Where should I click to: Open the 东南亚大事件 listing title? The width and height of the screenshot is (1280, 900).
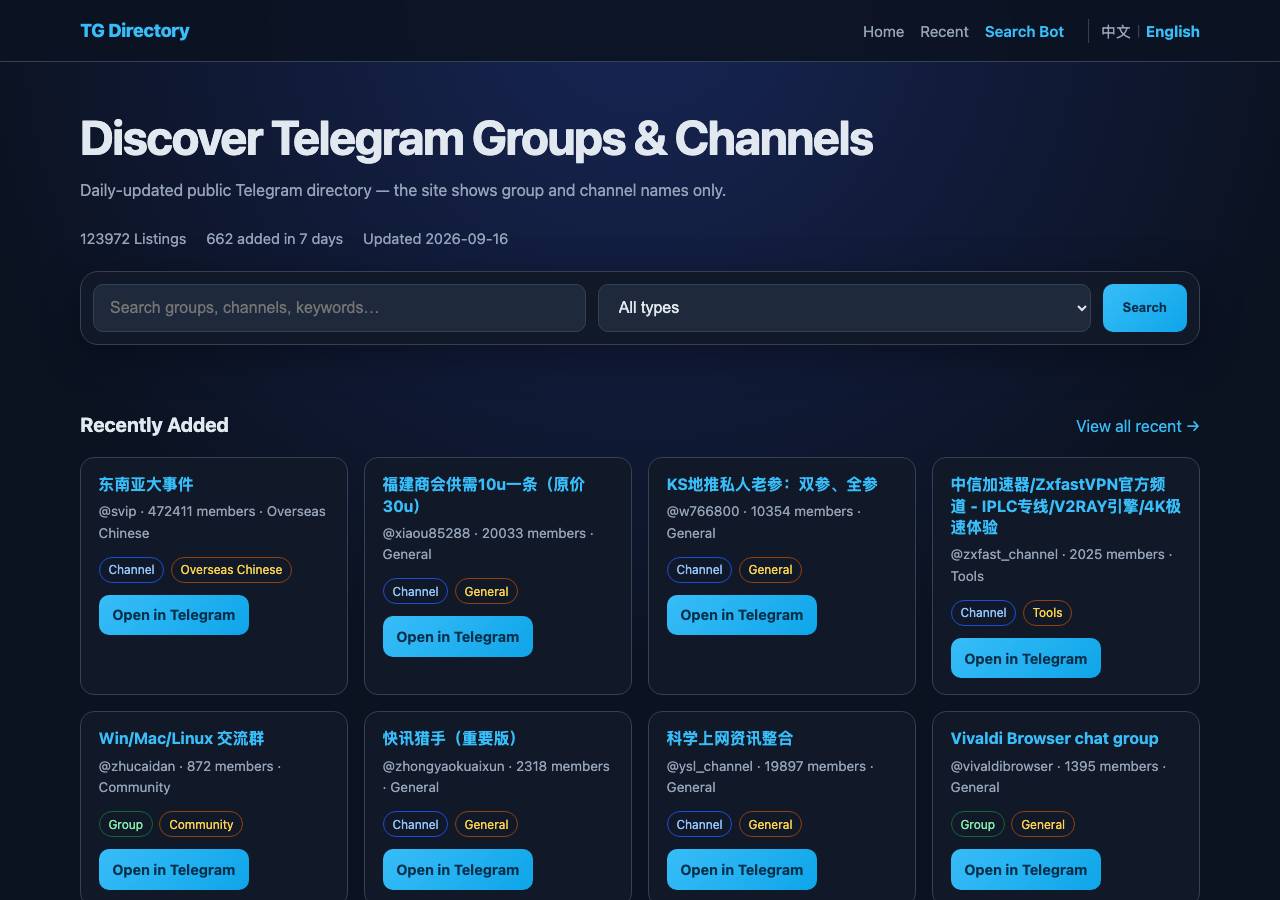click(146, 484)
